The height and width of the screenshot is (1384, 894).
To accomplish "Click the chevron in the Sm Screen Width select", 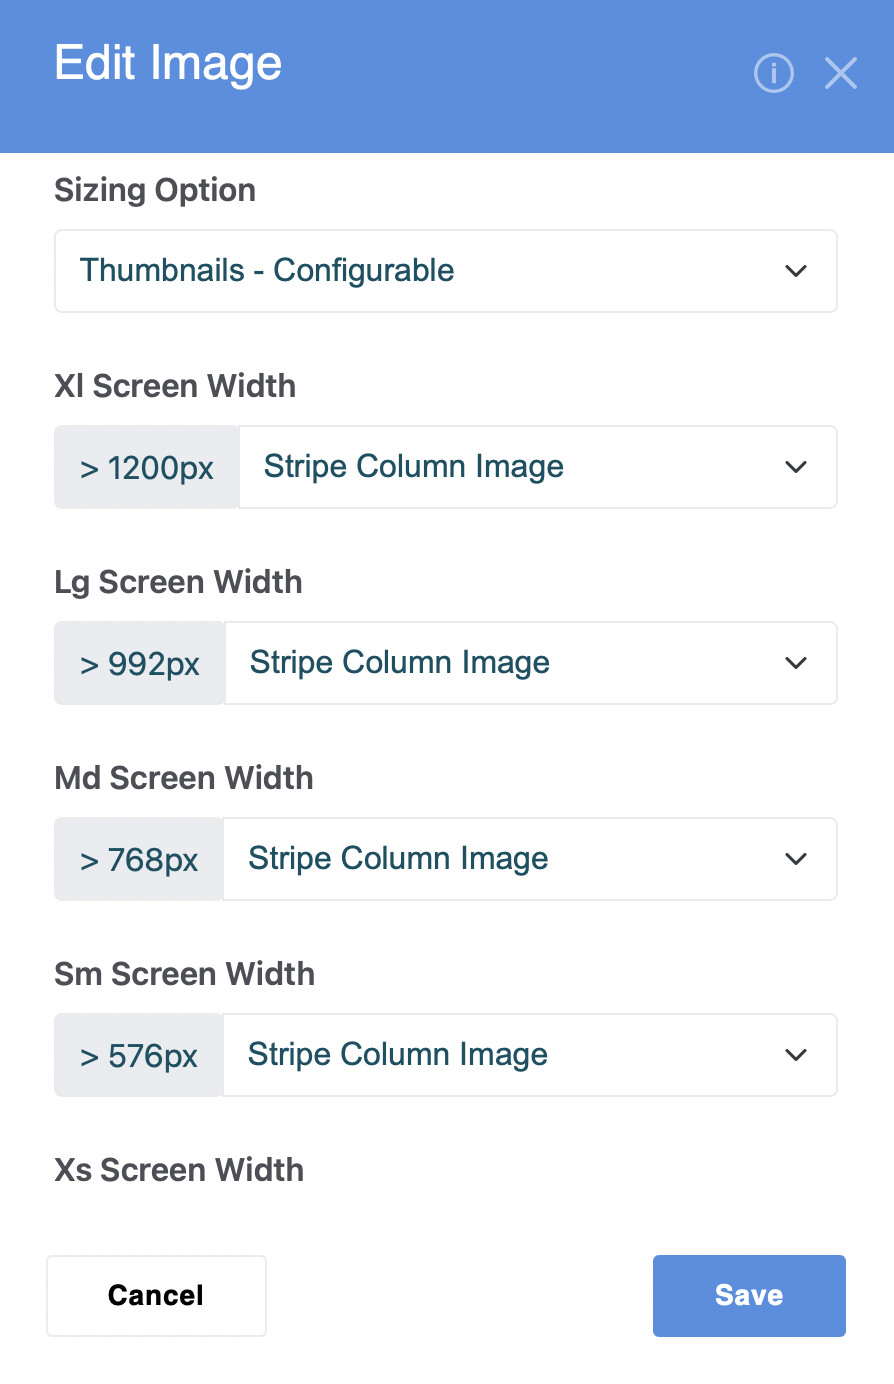I will click(x=796, y=1055).
